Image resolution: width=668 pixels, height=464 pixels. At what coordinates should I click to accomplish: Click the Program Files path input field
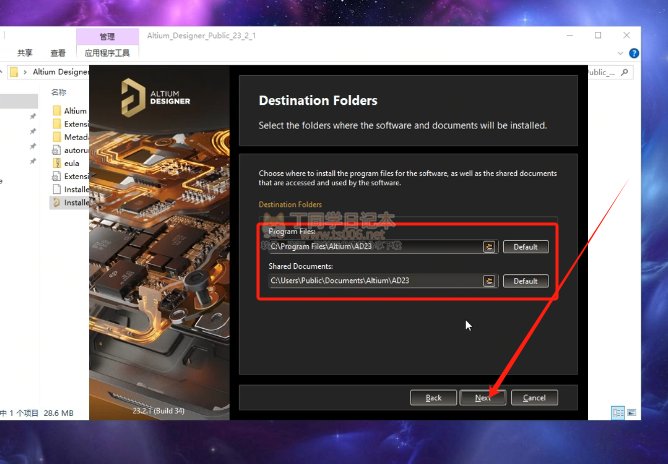pyautogui.click(x=375, y=247)
